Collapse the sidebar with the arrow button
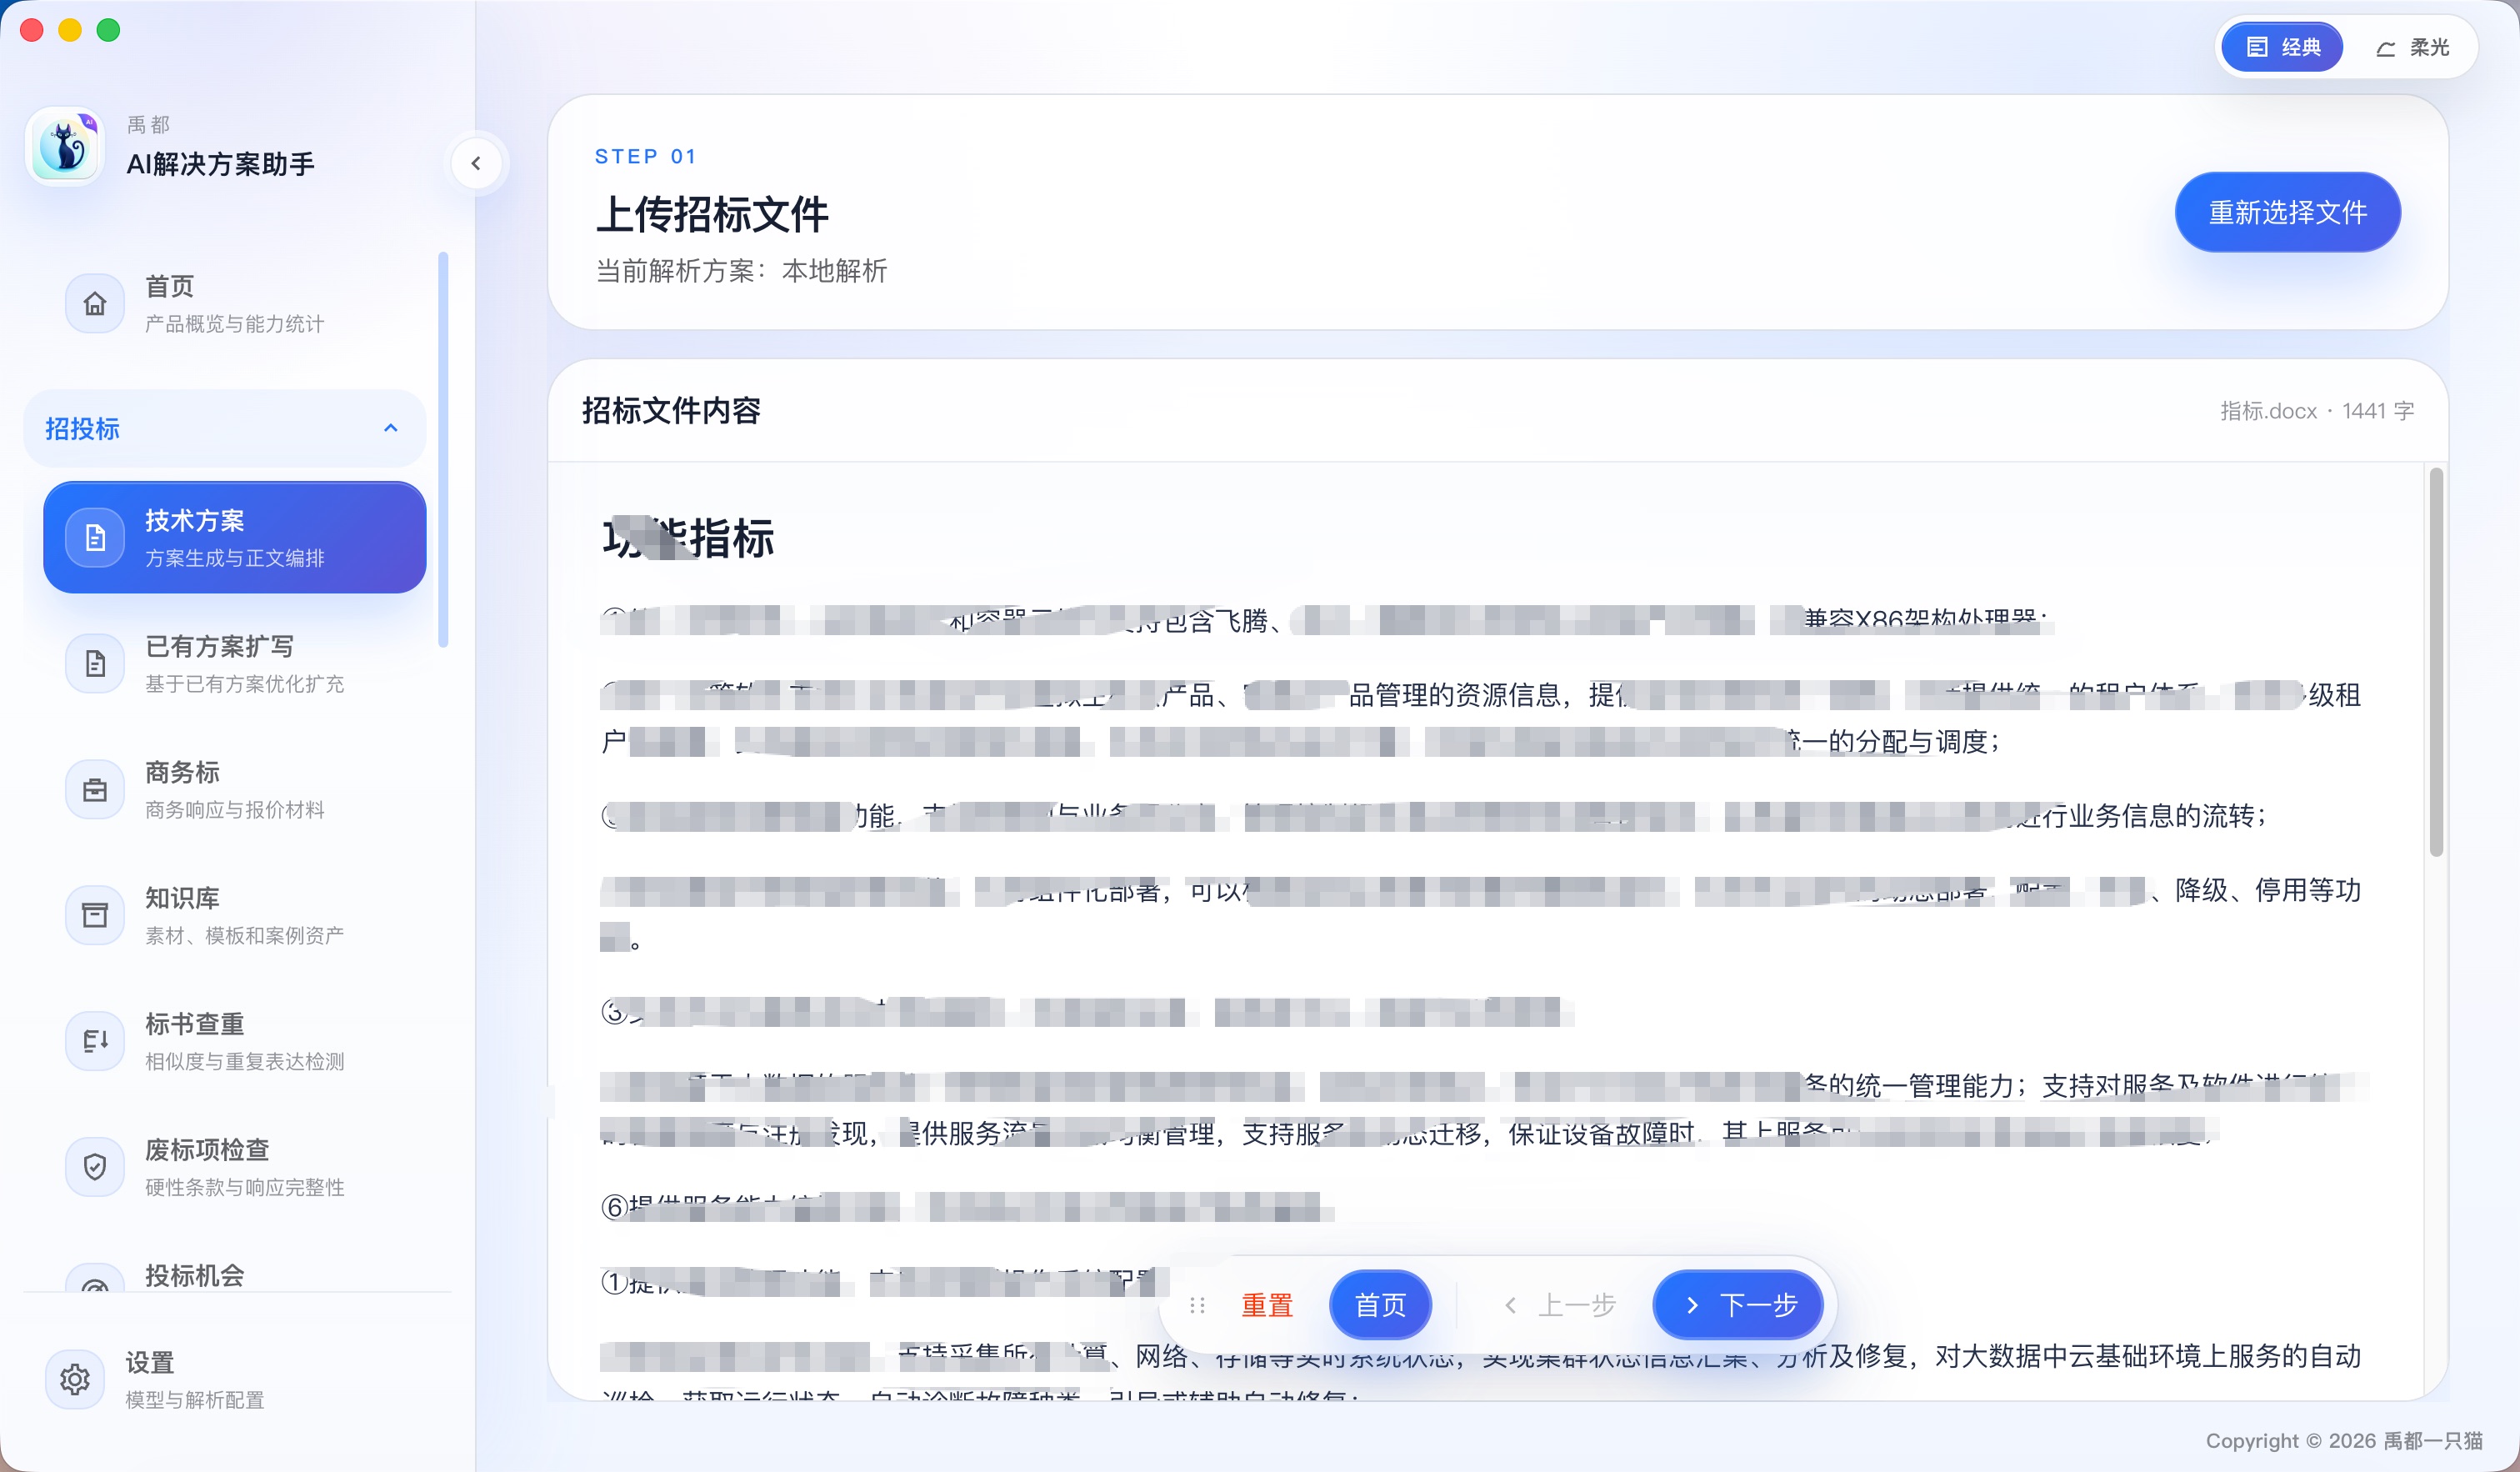The width and height of the screenshot is (2520, 1472). tap(476, 163)
